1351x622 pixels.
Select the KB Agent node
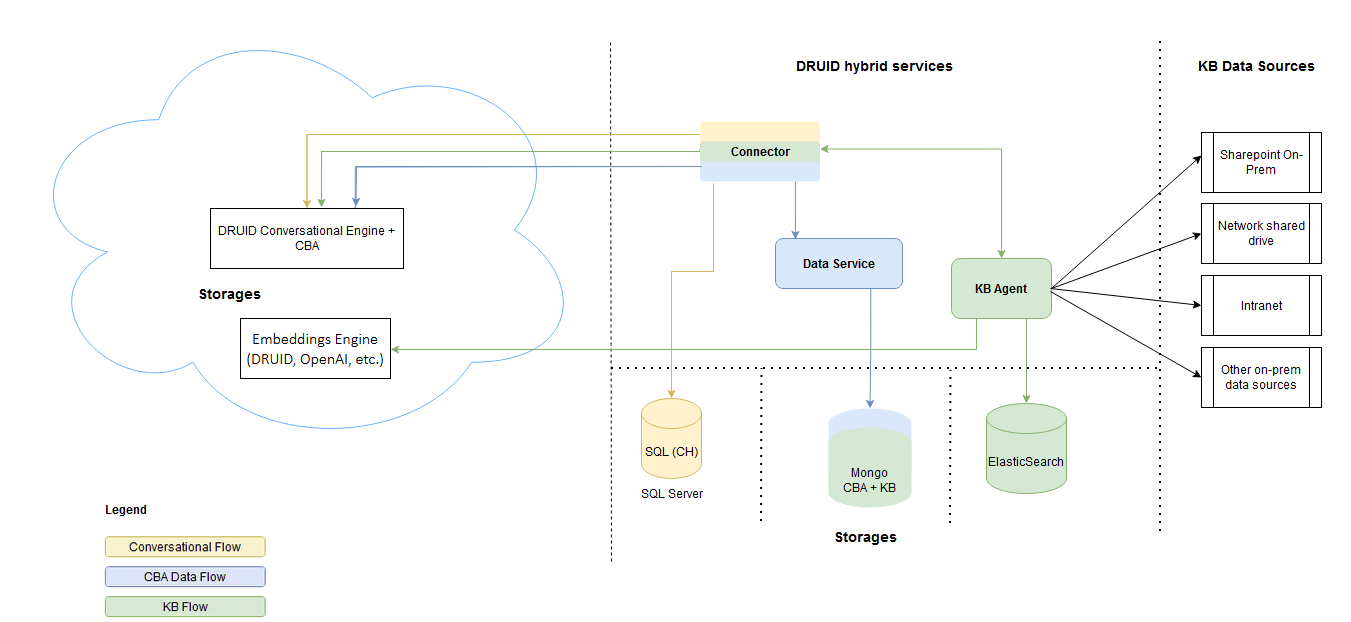tap(1001, 289)
